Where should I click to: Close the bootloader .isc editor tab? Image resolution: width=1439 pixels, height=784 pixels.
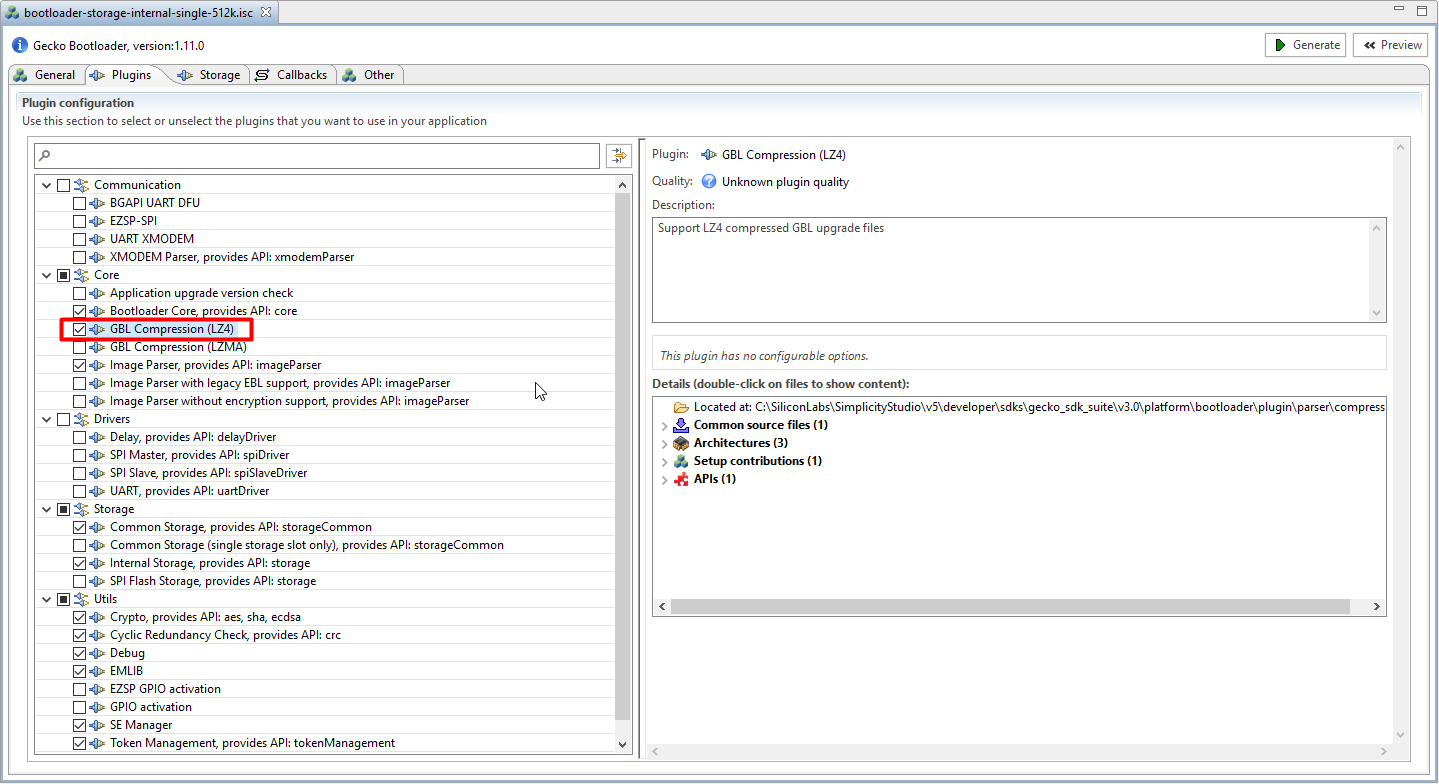[x=267, y=14]
